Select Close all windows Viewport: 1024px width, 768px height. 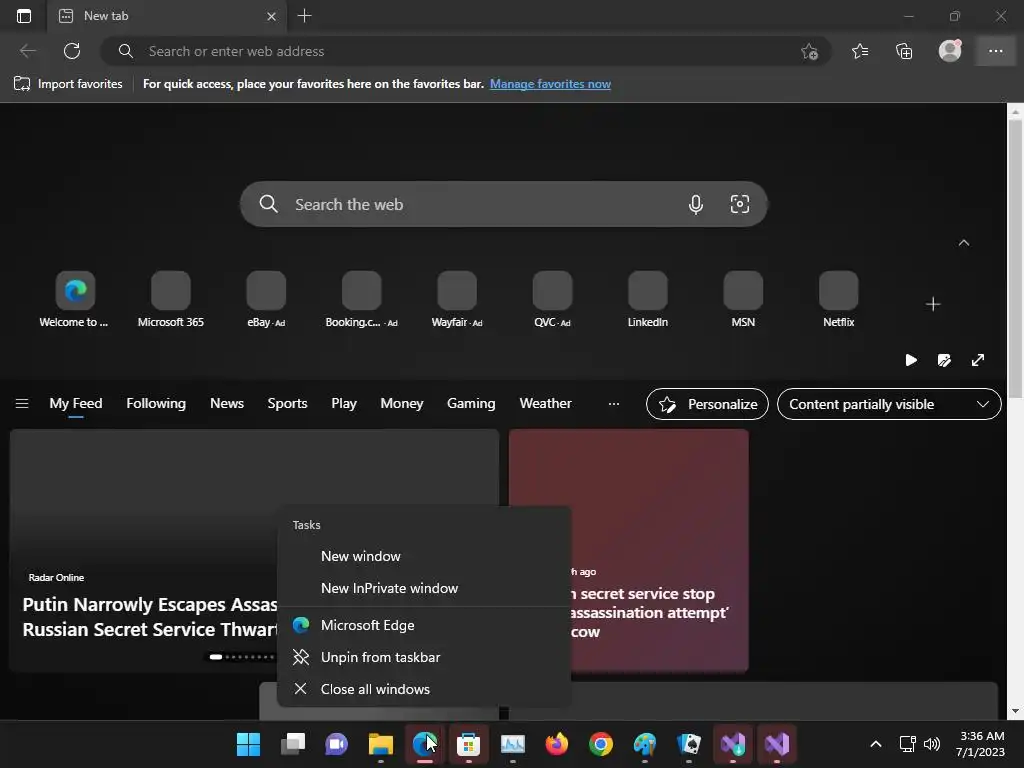coord(424,689)
